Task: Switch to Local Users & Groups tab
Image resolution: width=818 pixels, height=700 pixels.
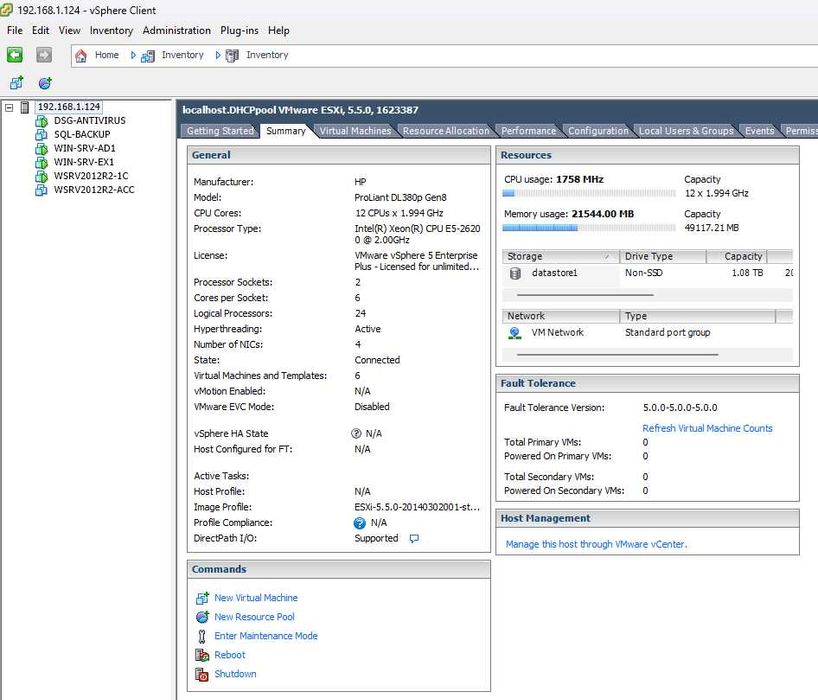Action: coord(686,131)
